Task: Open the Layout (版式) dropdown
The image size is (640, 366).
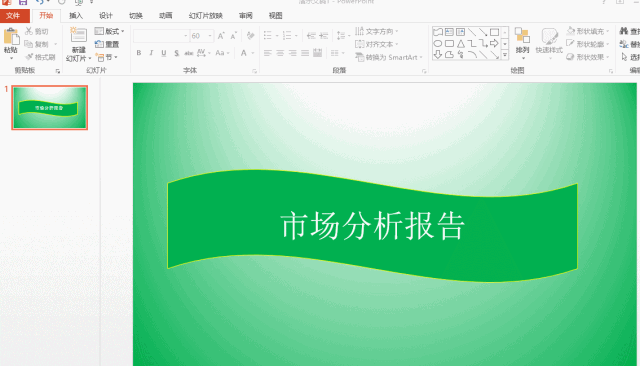Action: [109, 31]
